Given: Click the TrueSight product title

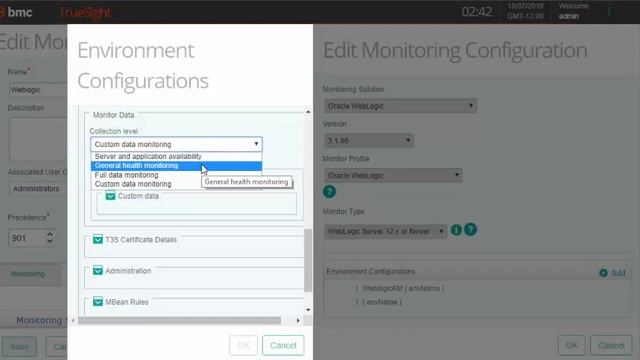Looking at the screenshot, I should [x=85, y=13].
